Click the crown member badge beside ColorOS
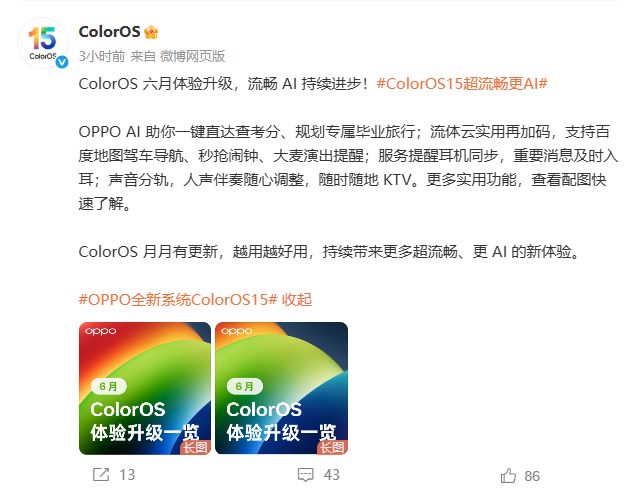Screen dimensions: 636x490 coord(151,32)
